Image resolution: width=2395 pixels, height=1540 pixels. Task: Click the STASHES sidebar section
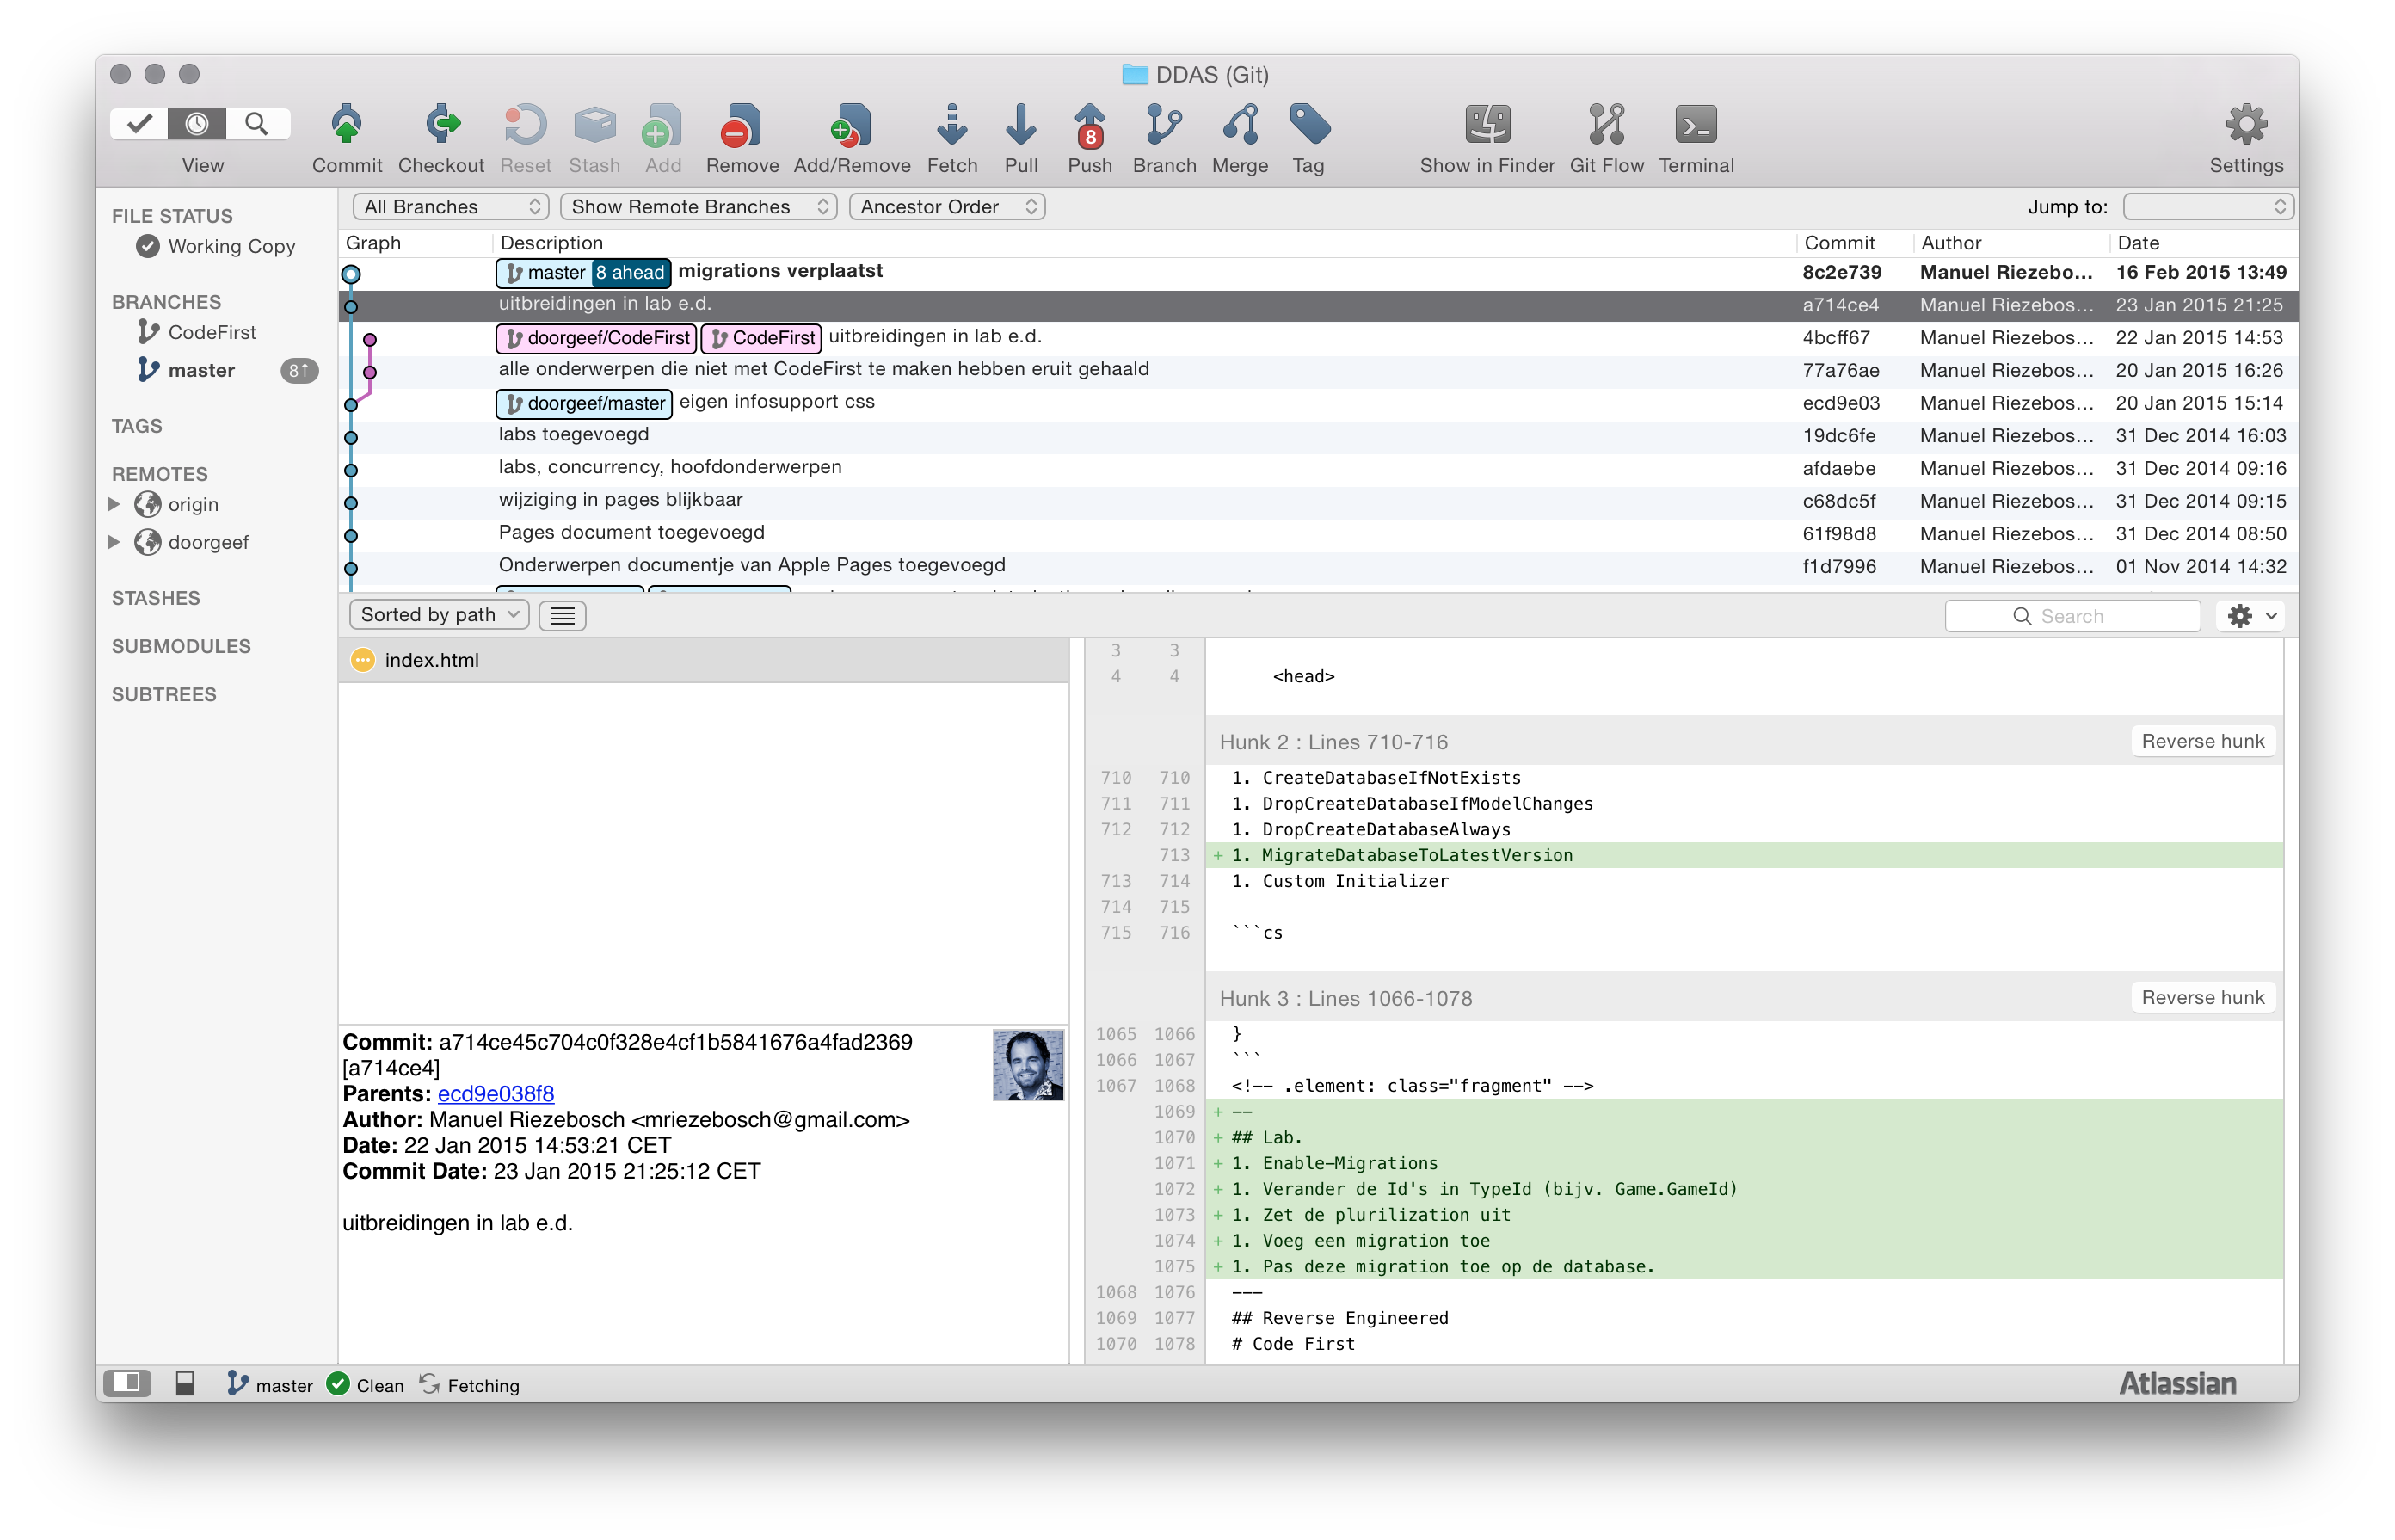[x=156, y=598]
